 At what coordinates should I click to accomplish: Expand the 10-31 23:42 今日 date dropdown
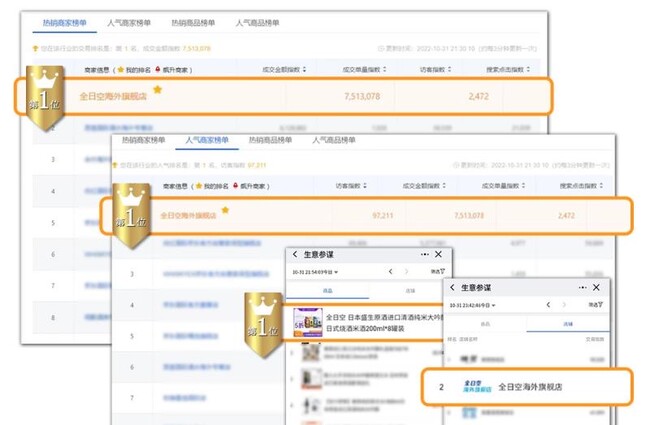(470, 304)
